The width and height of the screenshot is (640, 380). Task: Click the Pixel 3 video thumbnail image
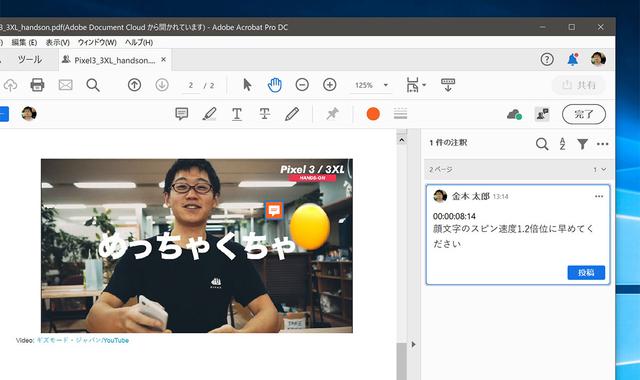pyautogui.click(x=197, y=246)
